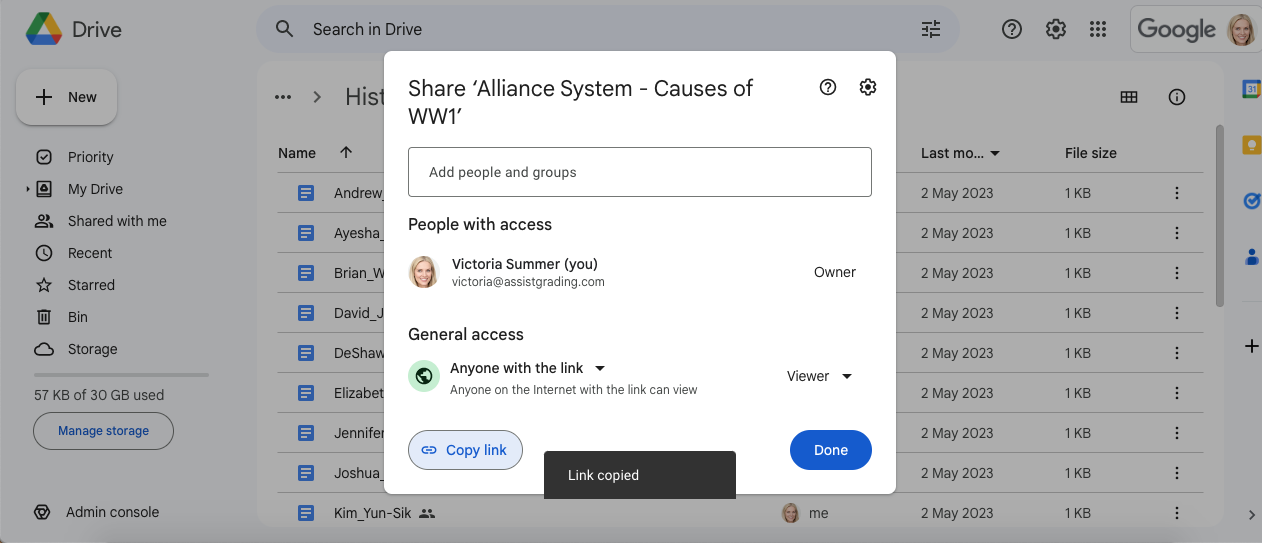Open the Google Calendar side panel icon
The image size is (1262, 543).
click(1250, 89)
